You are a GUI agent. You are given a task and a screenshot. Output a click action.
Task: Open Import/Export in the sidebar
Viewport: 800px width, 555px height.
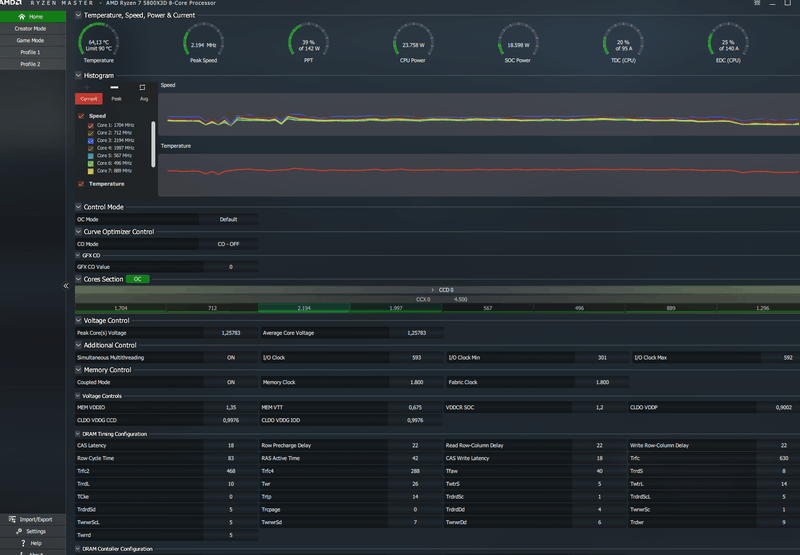click(x=33, y=519)
